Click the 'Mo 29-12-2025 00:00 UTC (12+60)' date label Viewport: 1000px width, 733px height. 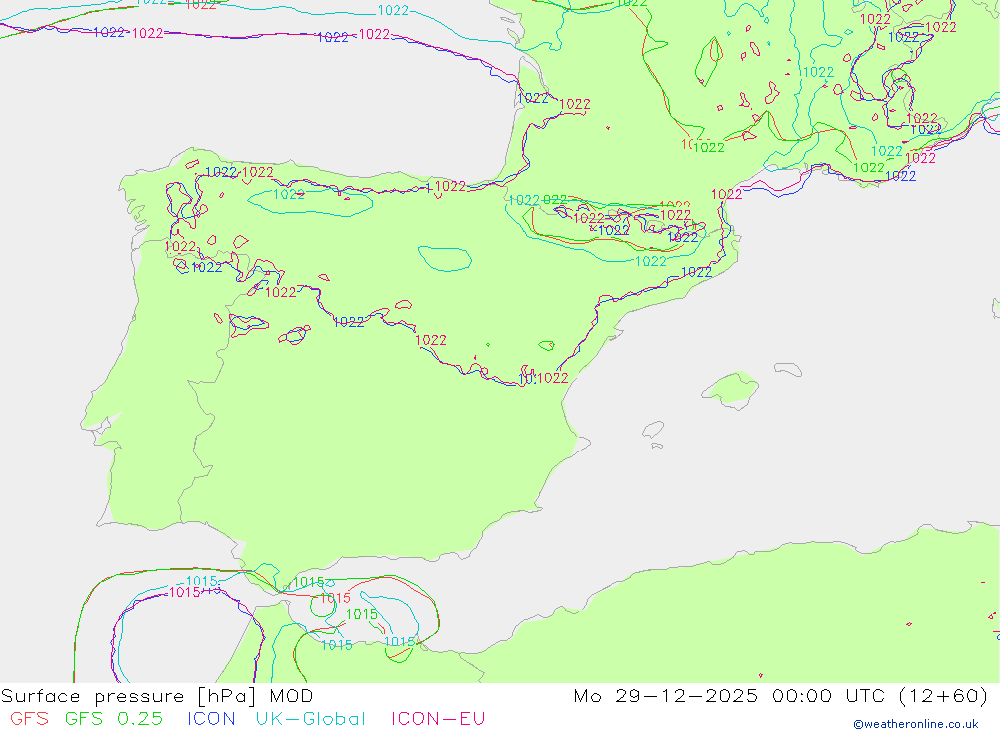click(x=781, y=695)
